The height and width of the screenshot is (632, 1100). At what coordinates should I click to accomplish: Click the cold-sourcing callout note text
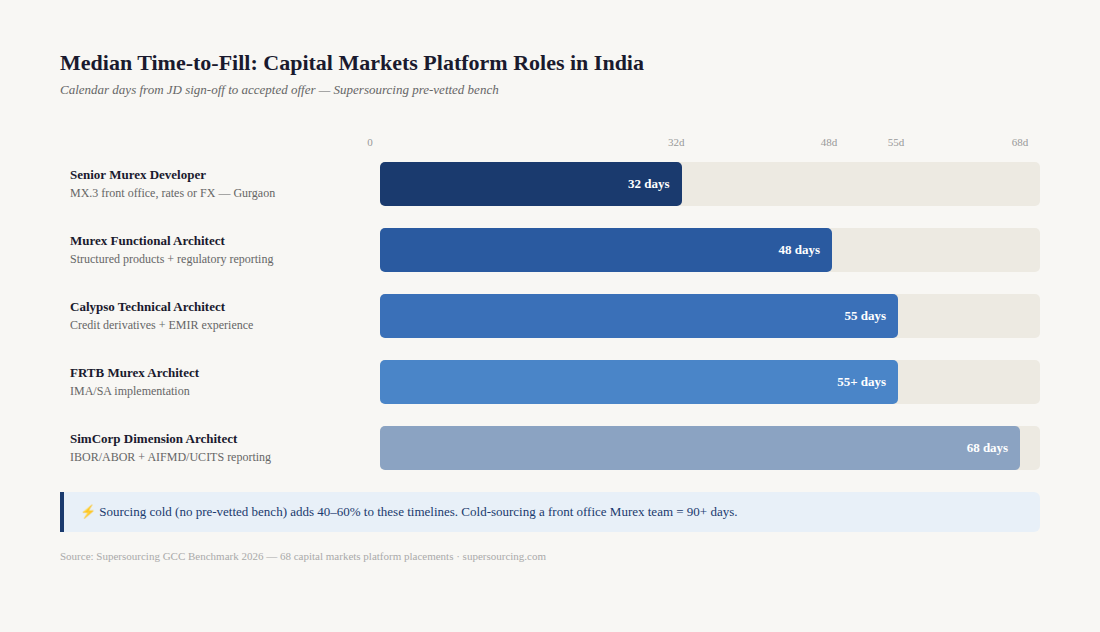(418, 512)
